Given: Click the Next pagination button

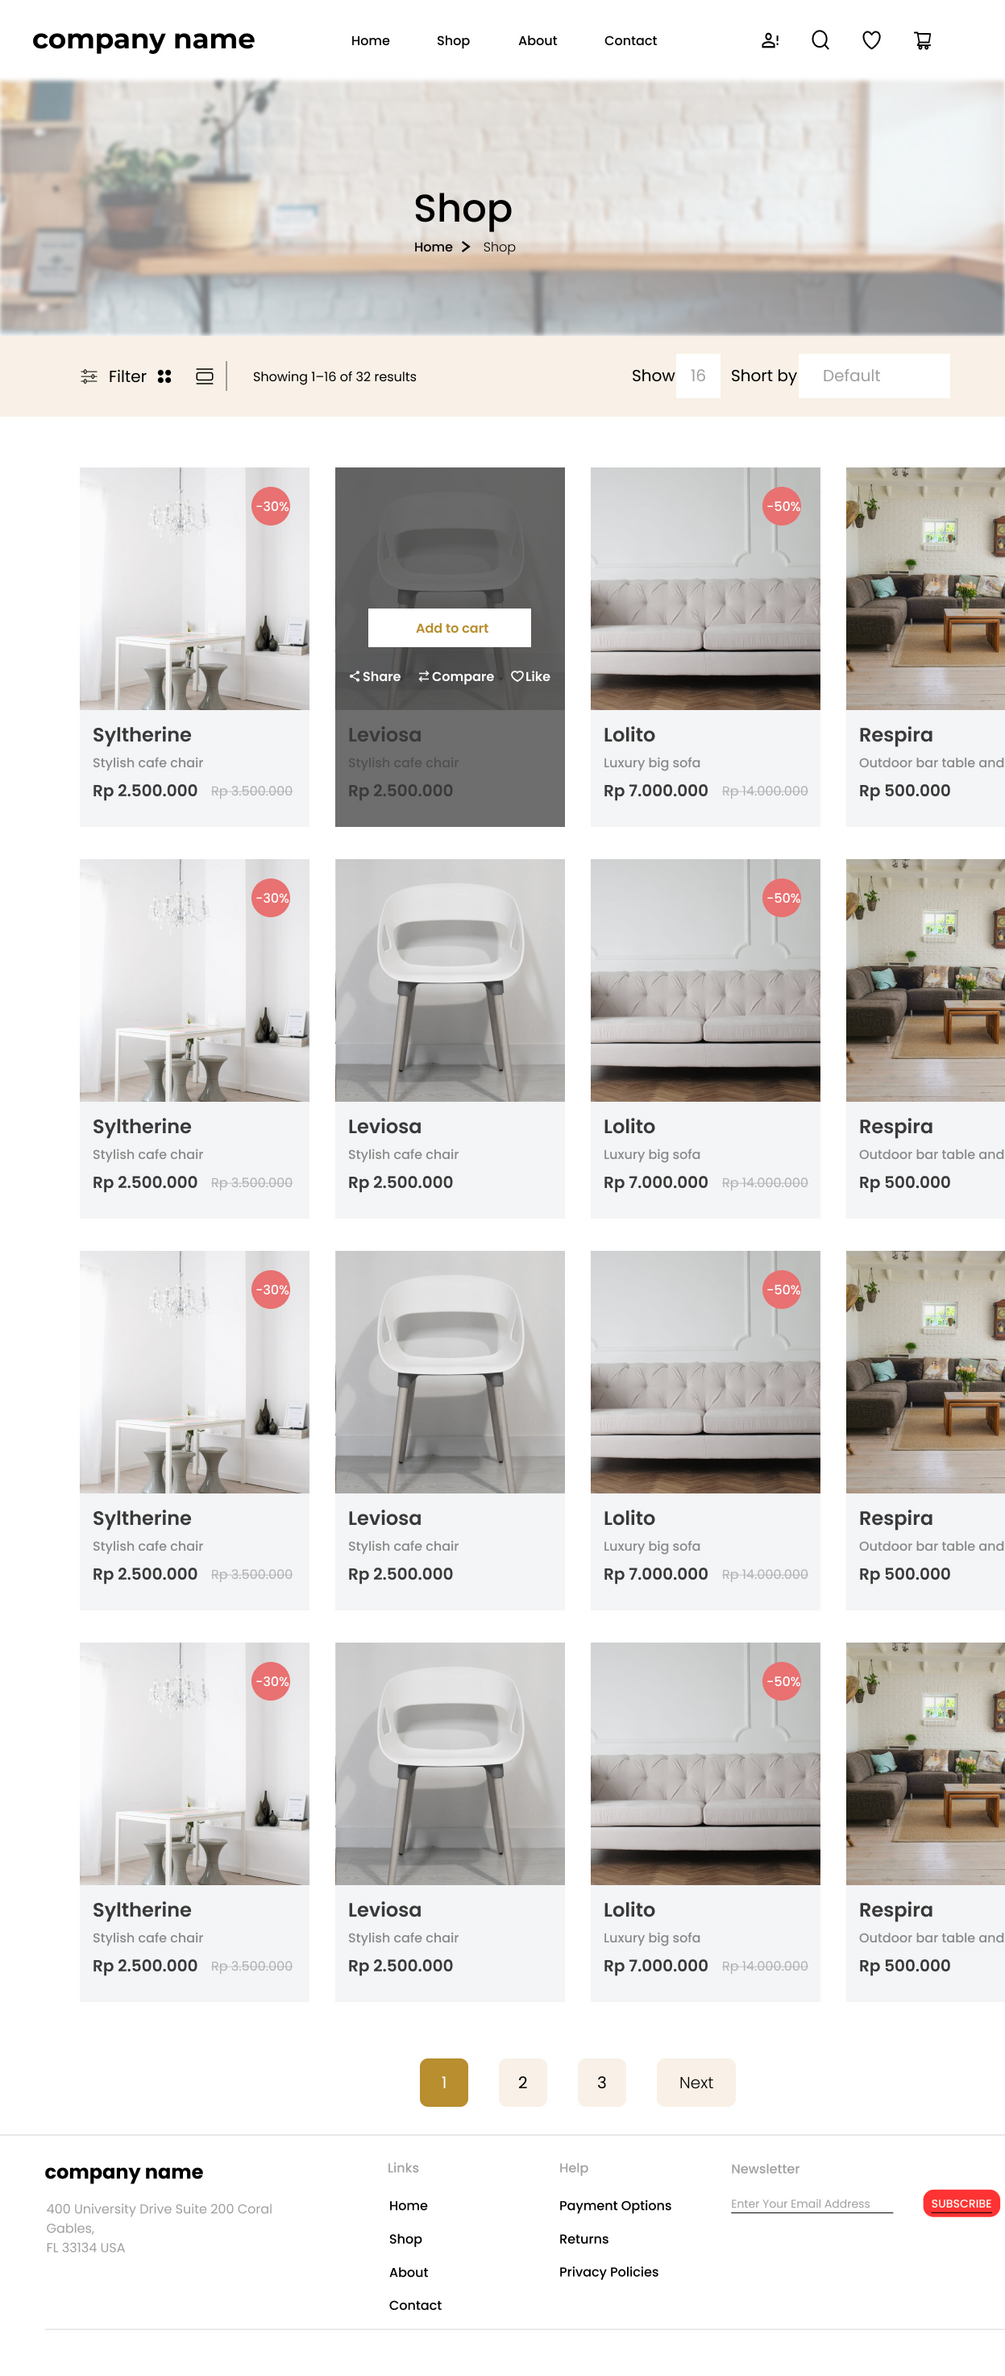Looking at the screenshot, I should coord(696,2082).
